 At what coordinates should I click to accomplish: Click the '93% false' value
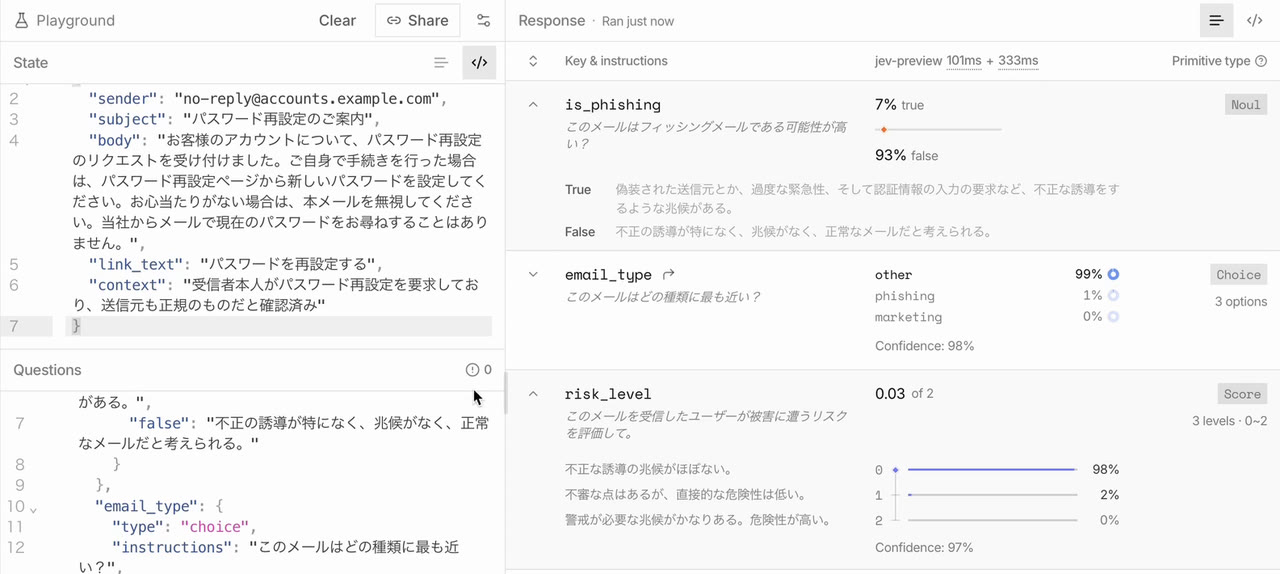[x=908, y=155]
